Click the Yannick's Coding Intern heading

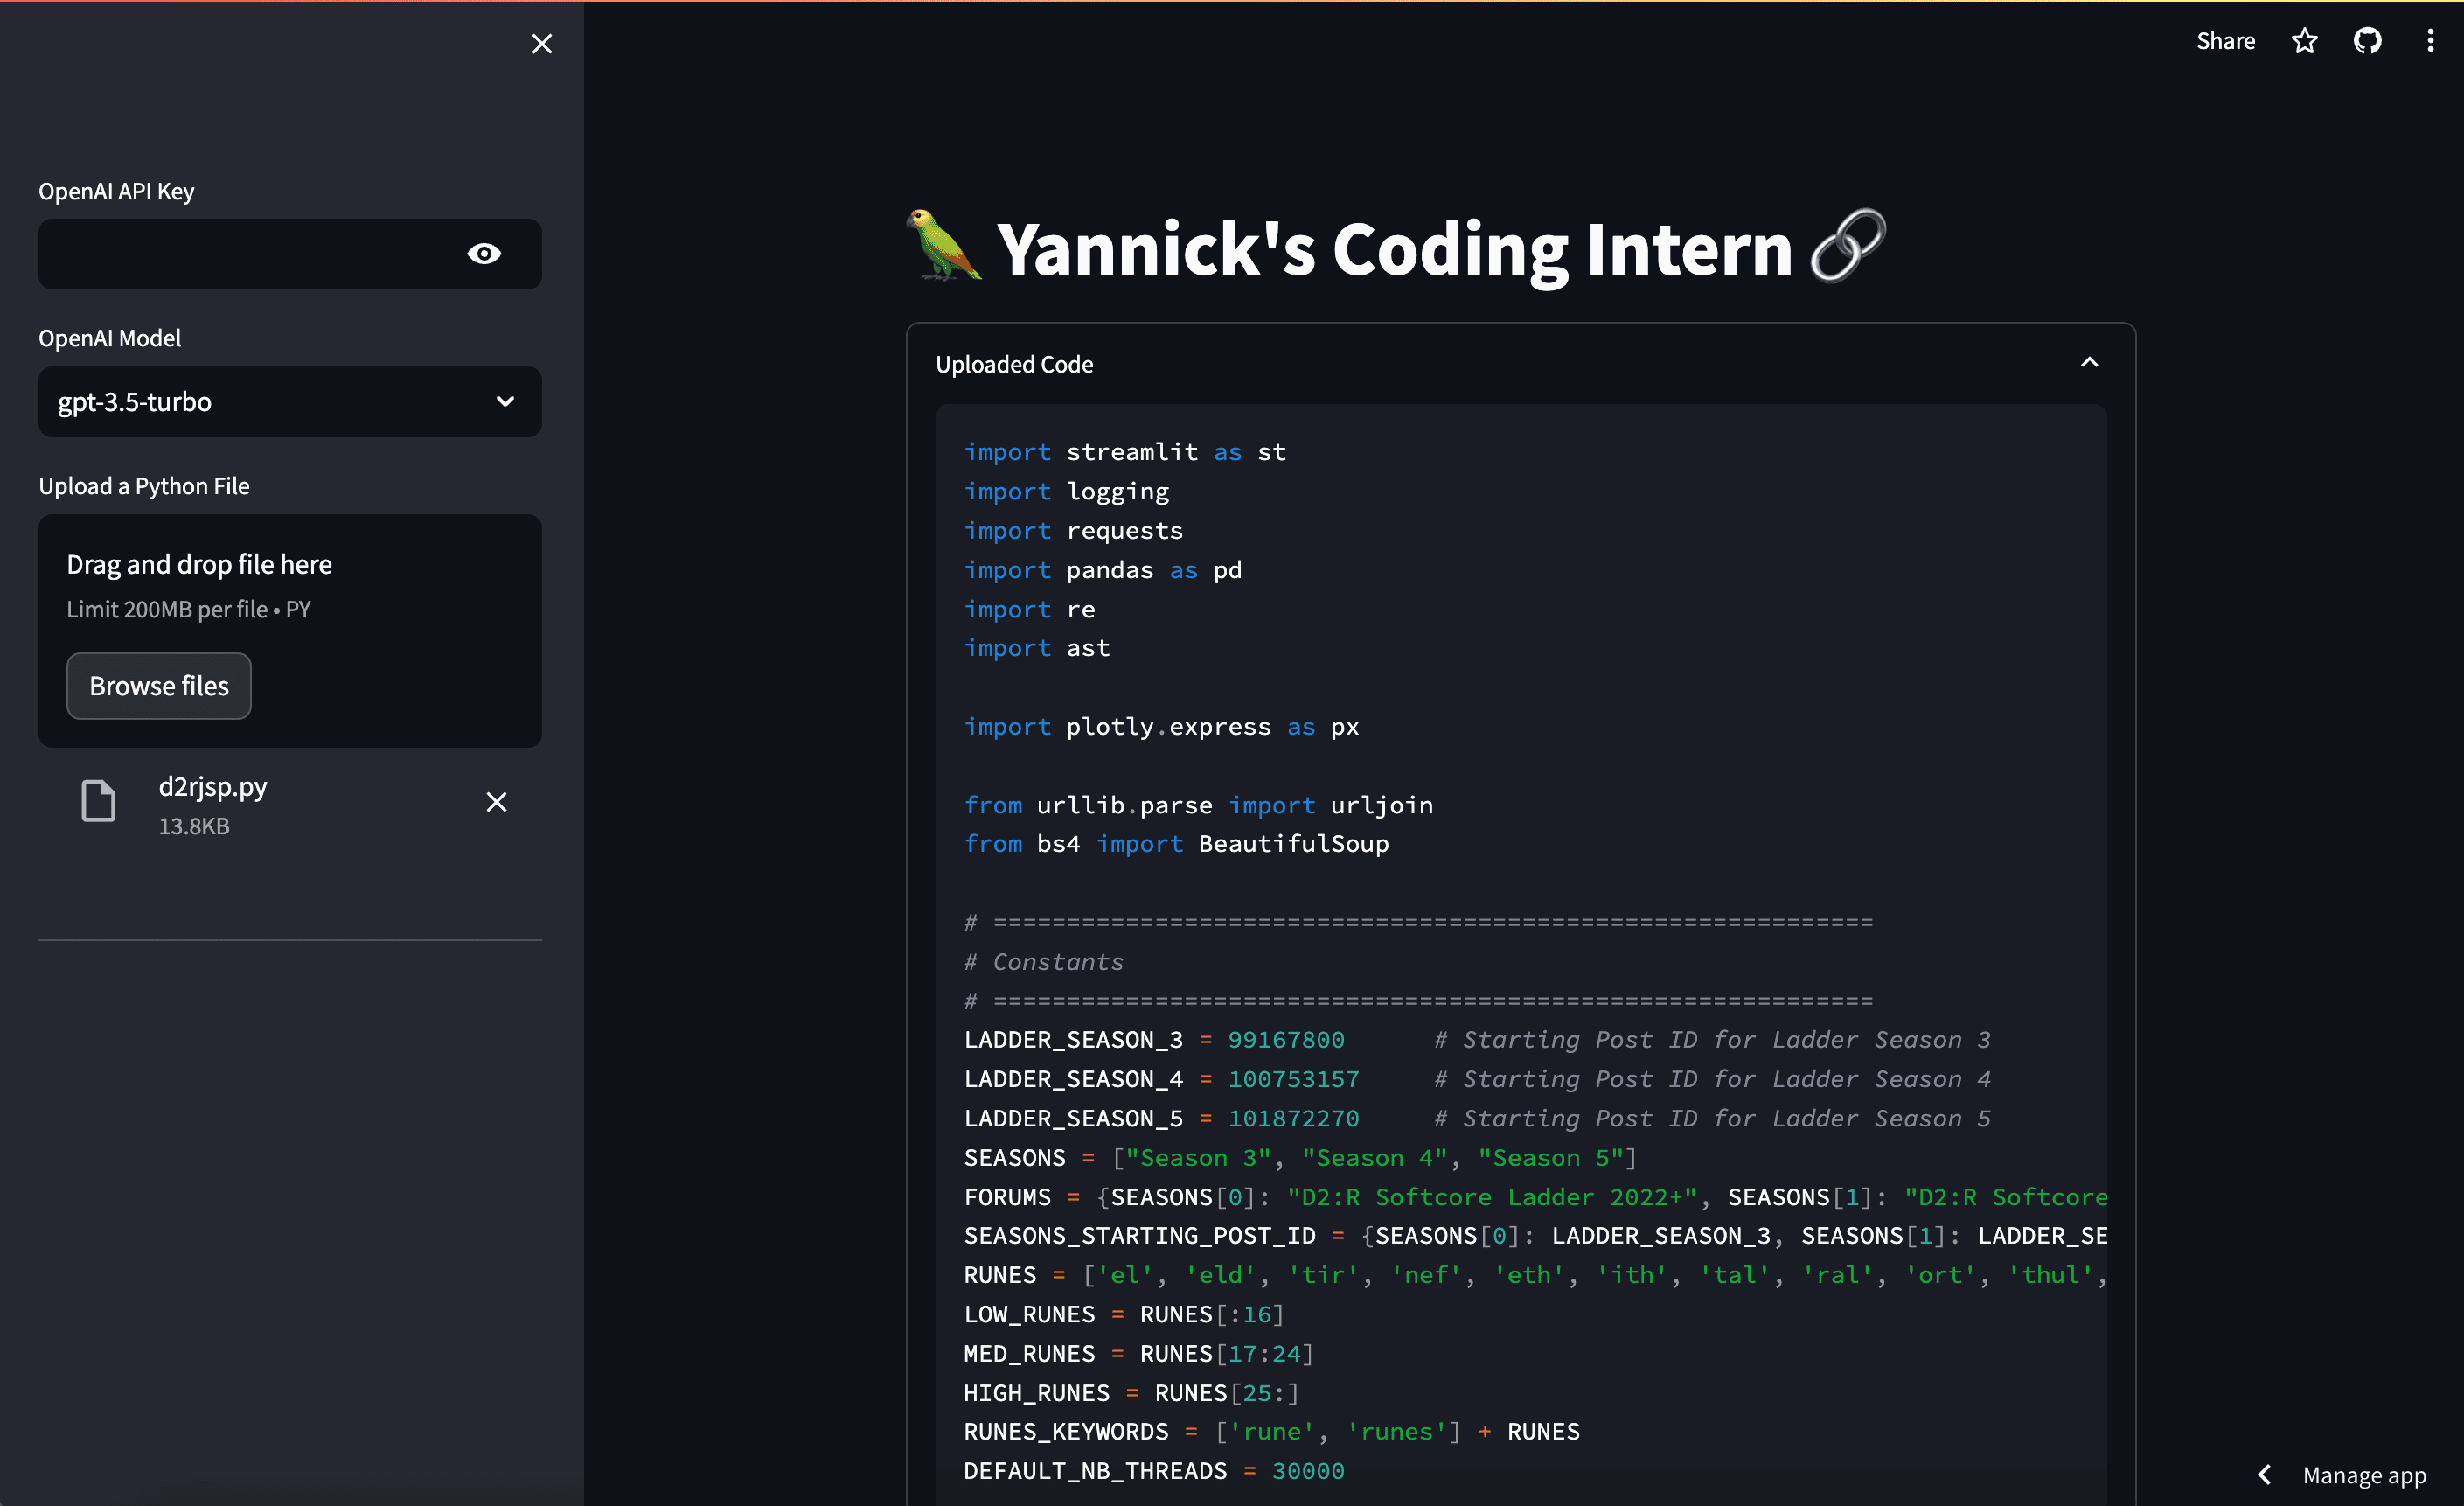pyautogui.click(x=1395, y=249)
